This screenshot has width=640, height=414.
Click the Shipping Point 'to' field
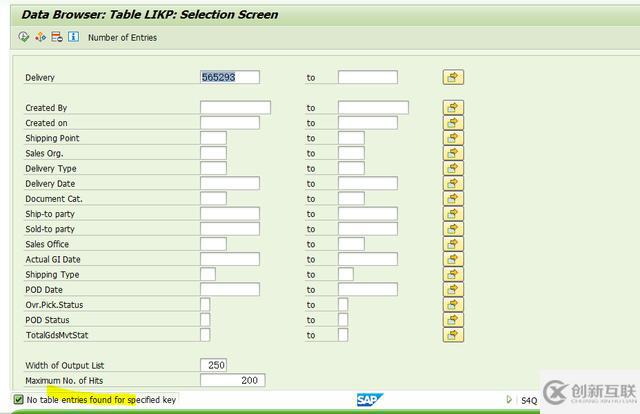(351, 138)
